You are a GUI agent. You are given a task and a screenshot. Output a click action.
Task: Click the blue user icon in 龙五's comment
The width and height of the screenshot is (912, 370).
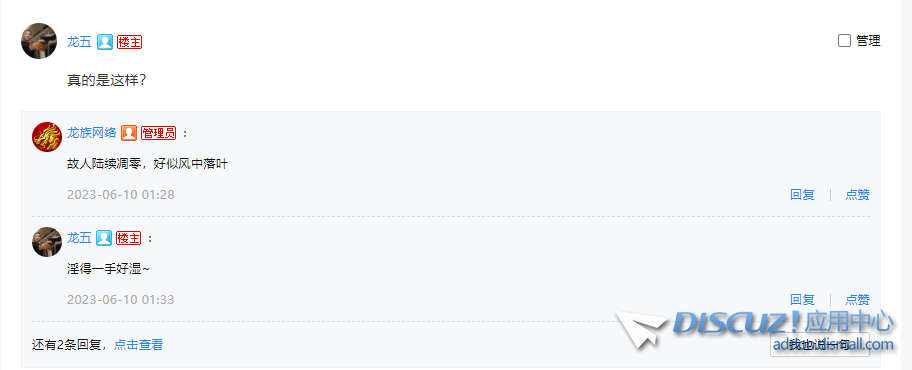104,238
